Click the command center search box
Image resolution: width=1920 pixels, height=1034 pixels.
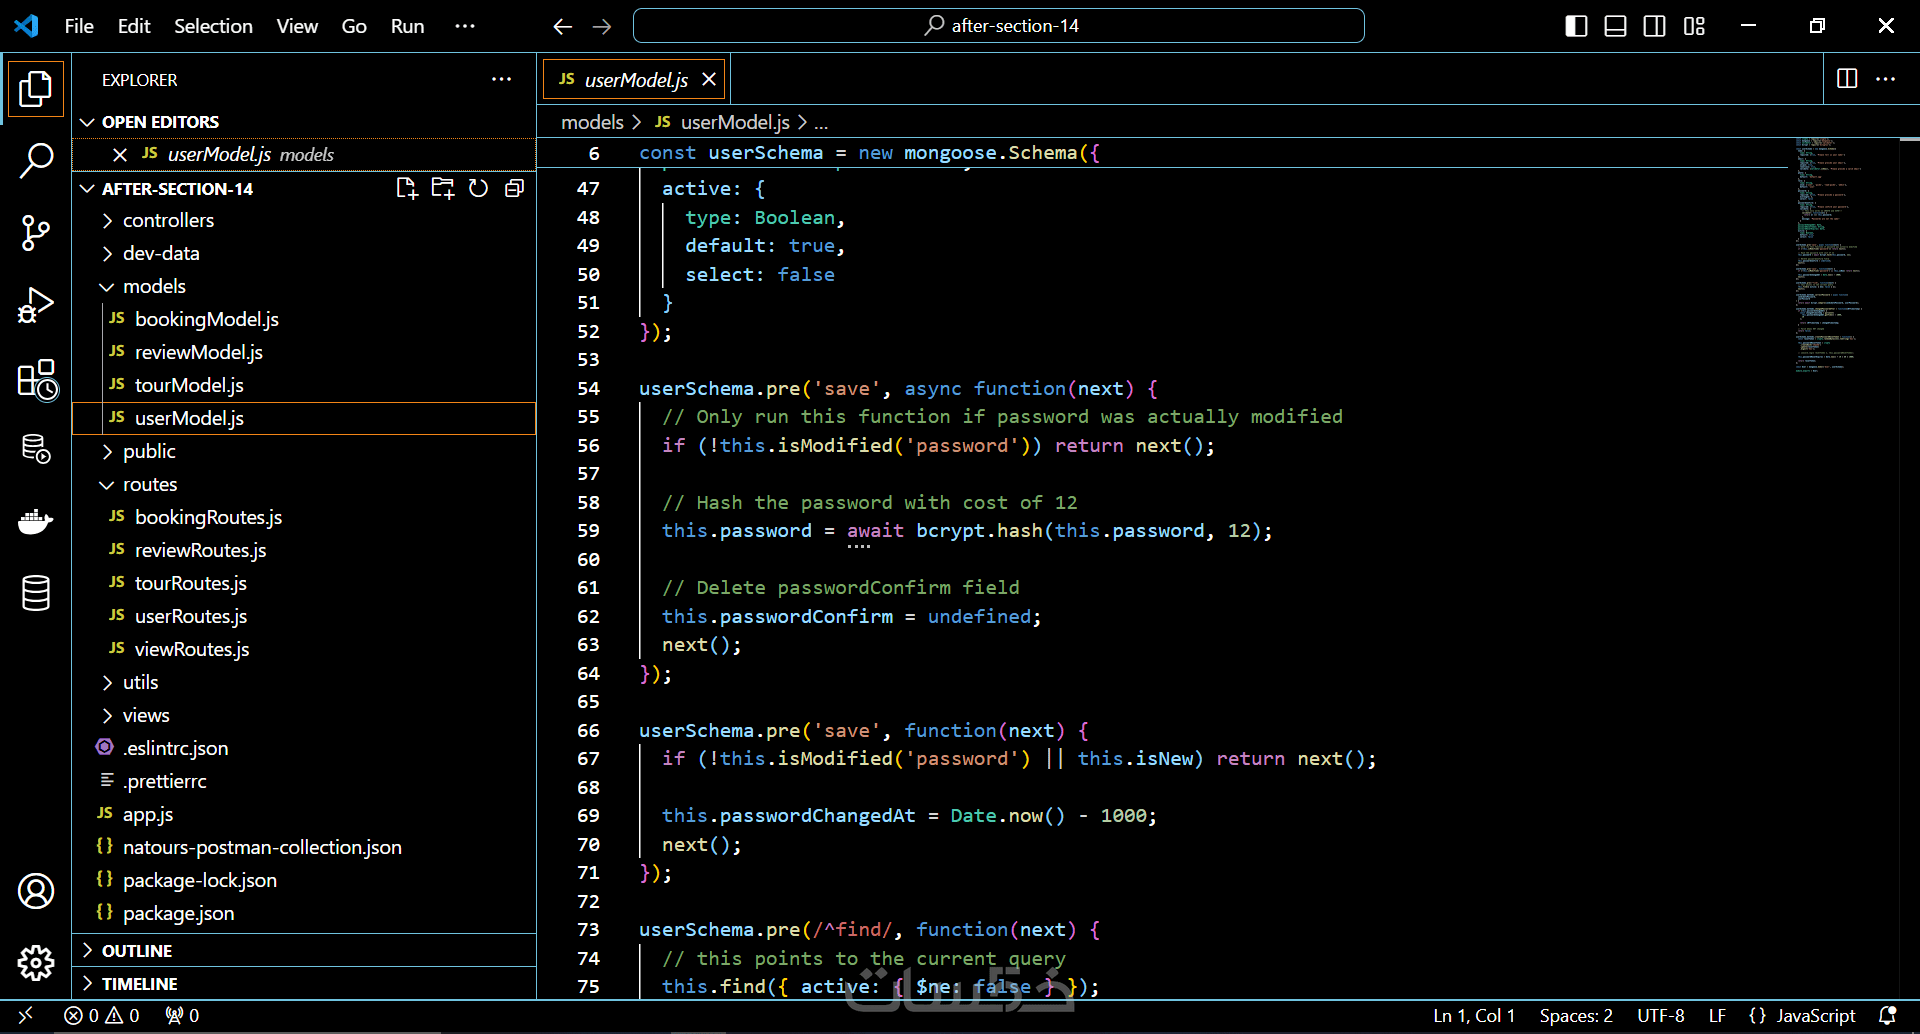[998, 26]
